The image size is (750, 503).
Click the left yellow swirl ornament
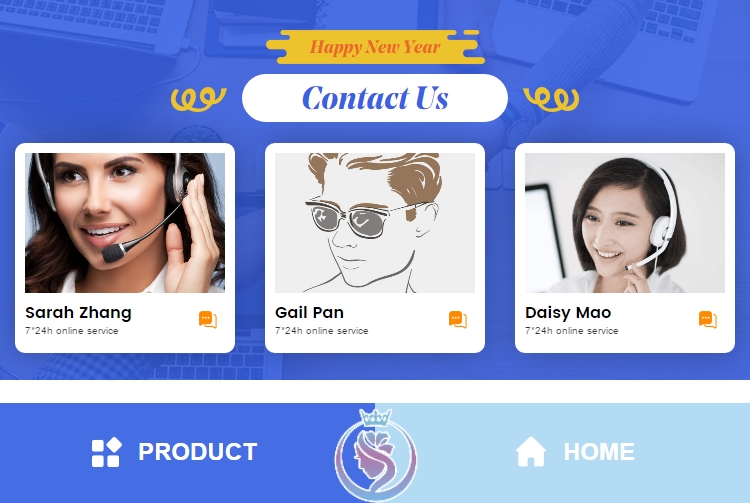[199, 99]
